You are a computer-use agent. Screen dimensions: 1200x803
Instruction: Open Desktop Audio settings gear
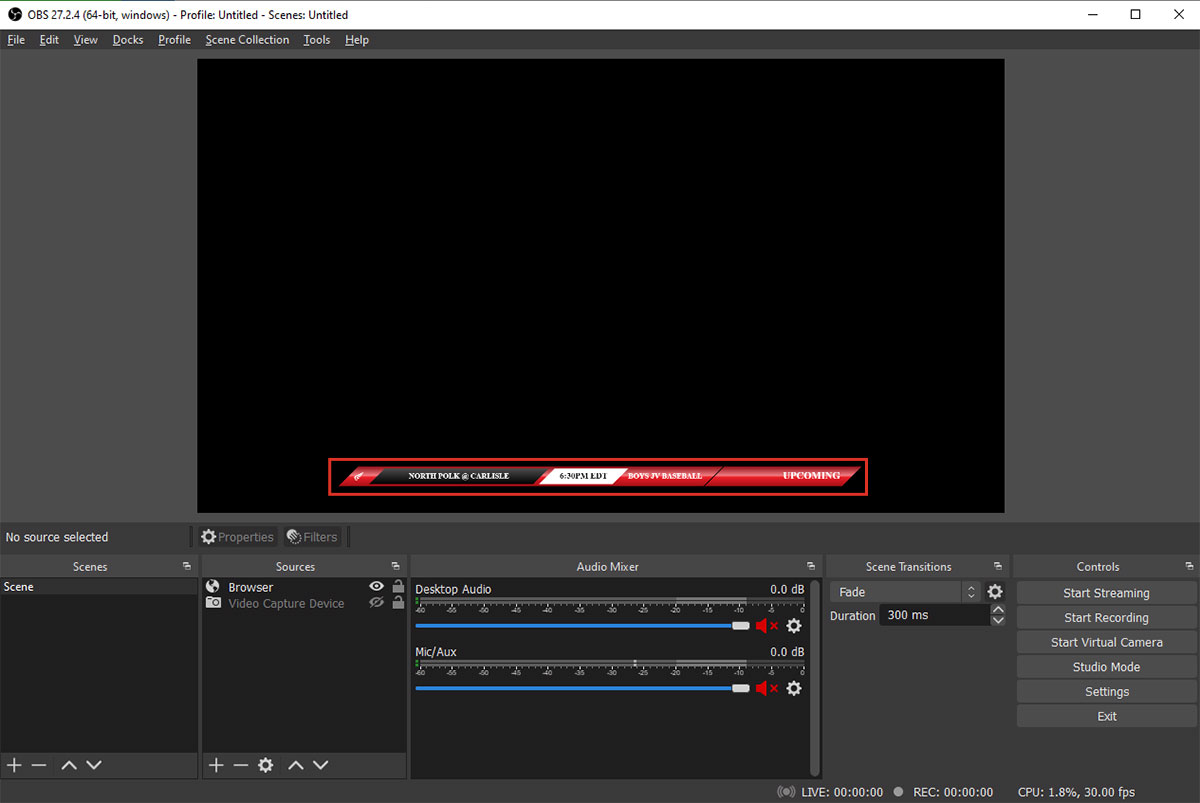pyautogui.click(x=794, y=626)
